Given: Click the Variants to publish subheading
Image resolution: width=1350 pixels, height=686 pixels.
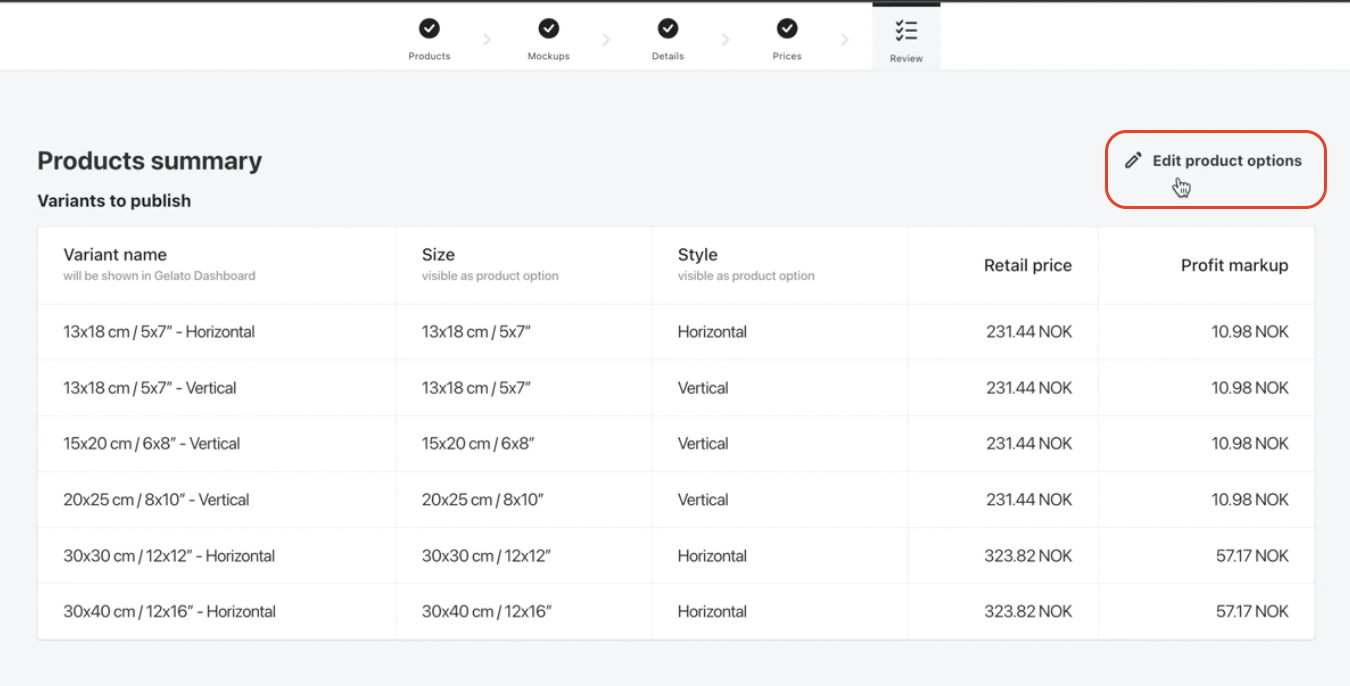Looking at the screenshot, I should [x=114, y=201].
